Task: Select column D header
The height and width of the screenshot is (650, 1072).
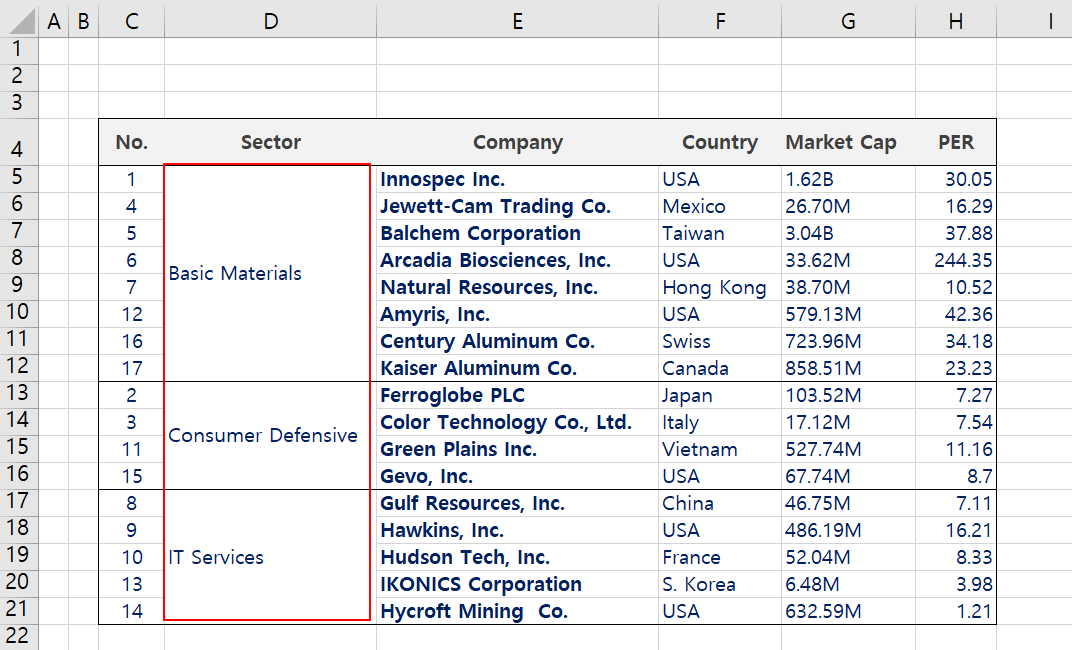Action: point(271,21)
